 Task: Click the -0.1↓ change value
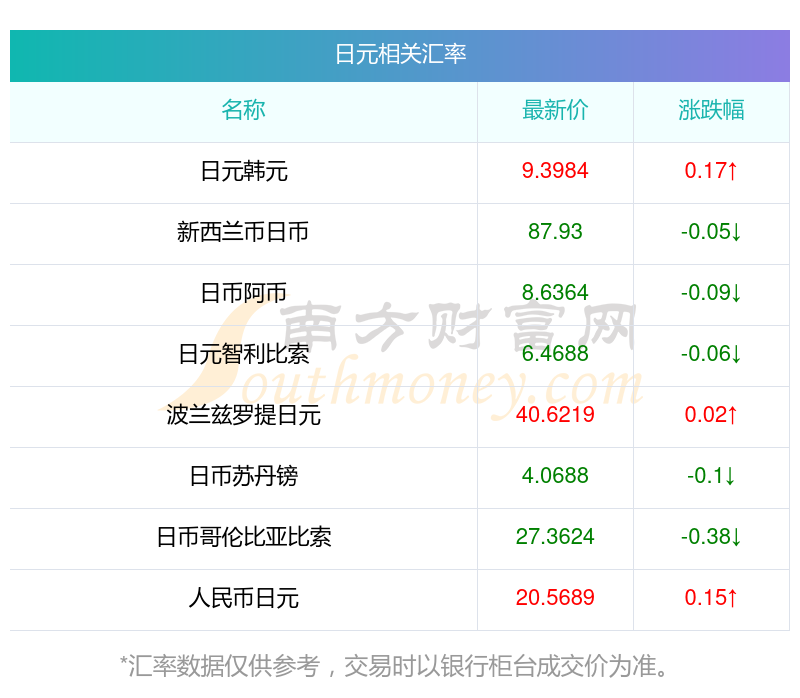711,476
